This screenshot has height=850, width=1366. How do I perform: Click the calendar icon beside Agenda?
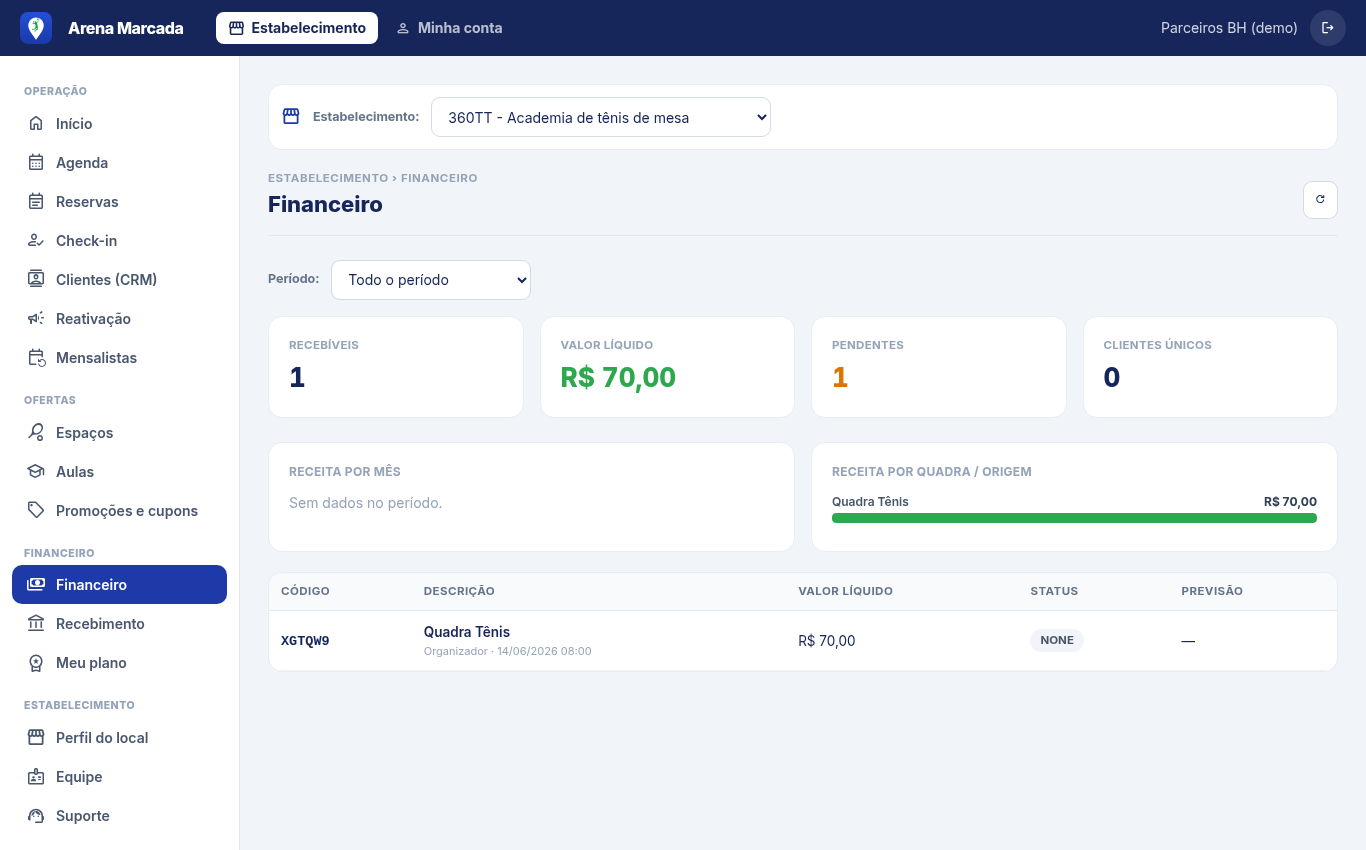coord(36,163)
